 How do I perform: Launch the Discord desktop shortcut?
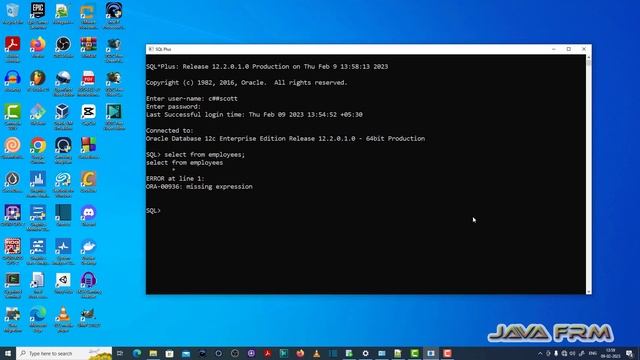coord(89,216)
